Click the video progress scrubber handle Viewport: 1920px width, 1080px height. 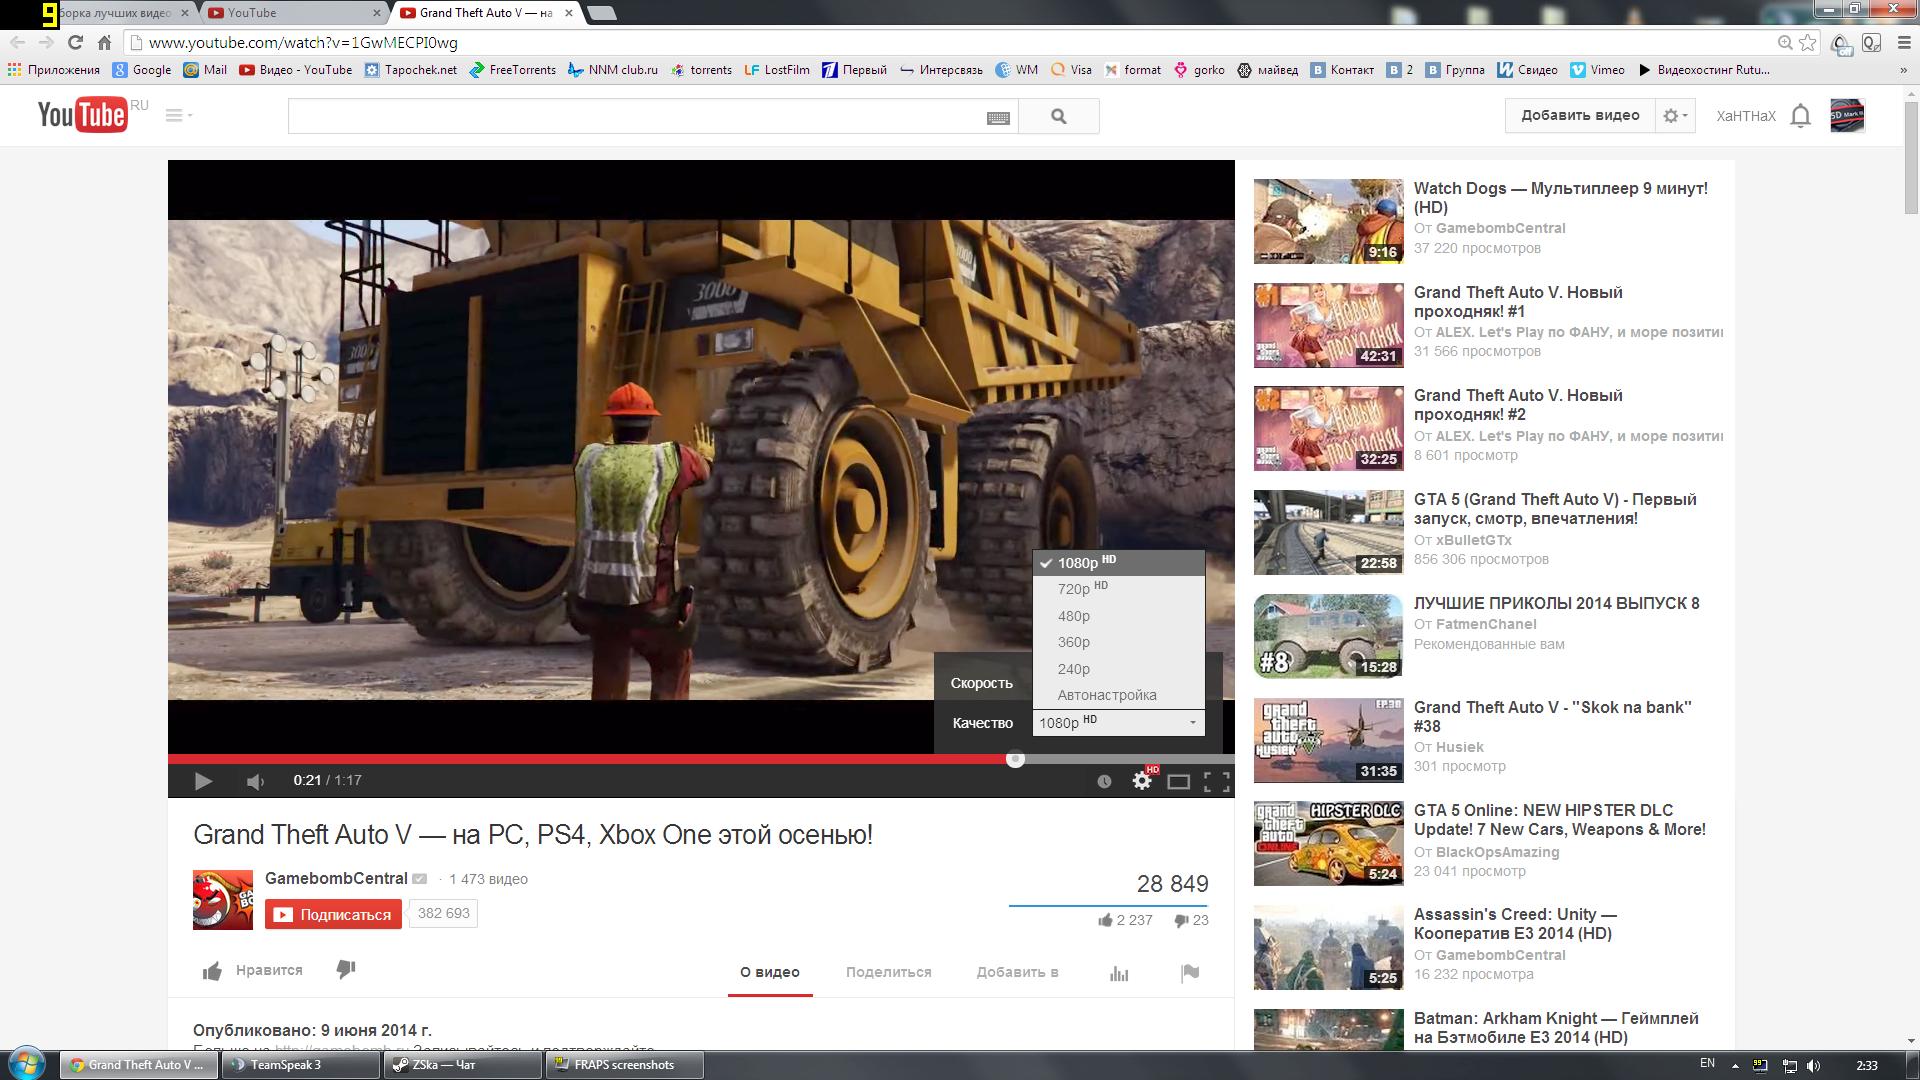point(1015,759)
